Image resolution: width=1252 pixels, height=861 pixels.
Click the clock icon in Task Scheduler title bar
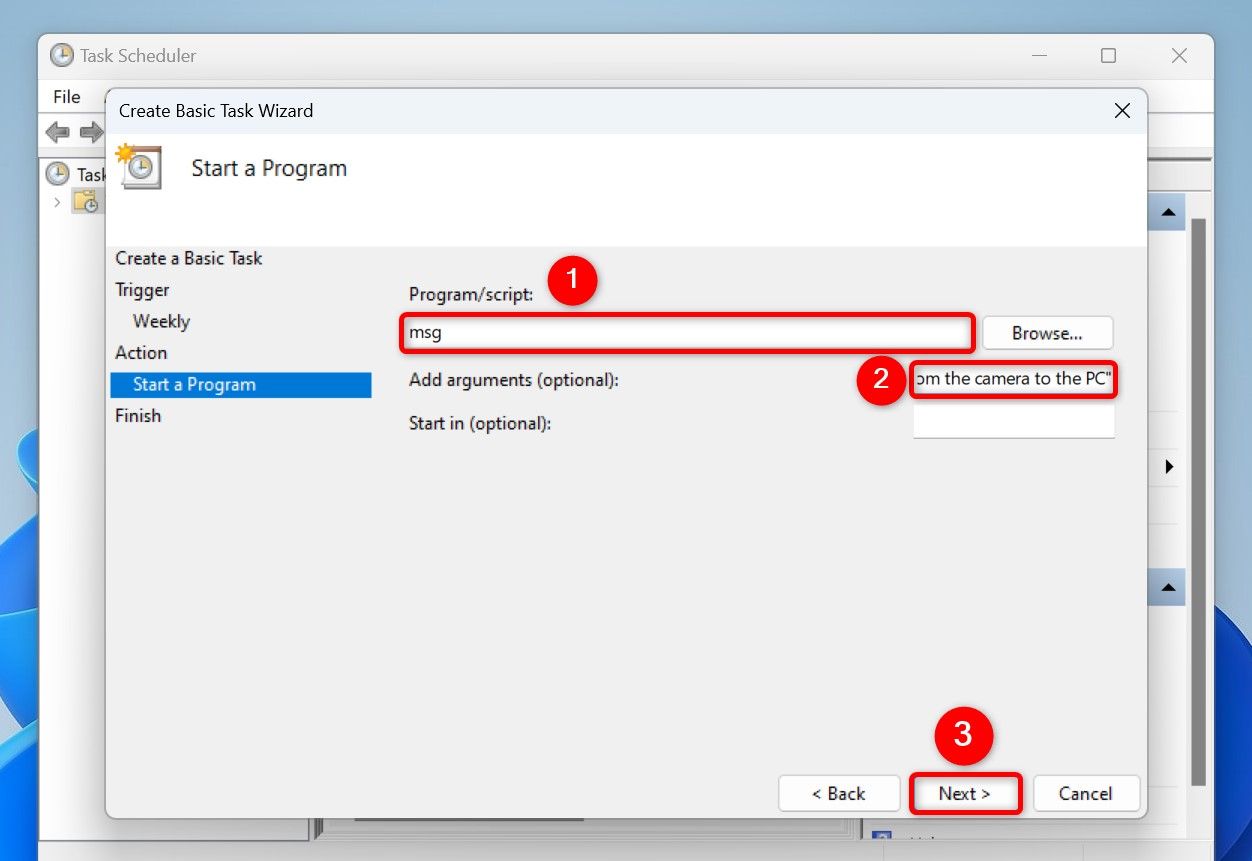(62, 56)
